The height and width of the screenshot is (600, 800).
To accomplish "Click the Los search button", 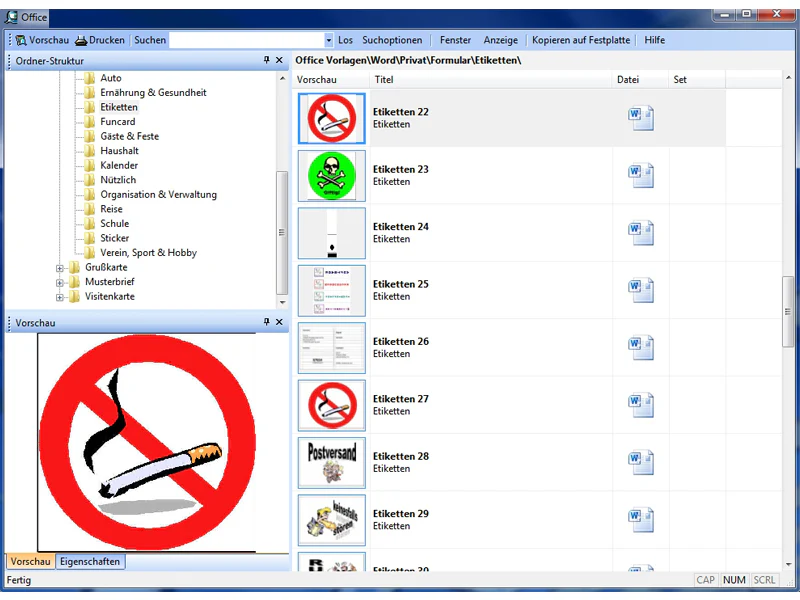I will tap(345, 40).
